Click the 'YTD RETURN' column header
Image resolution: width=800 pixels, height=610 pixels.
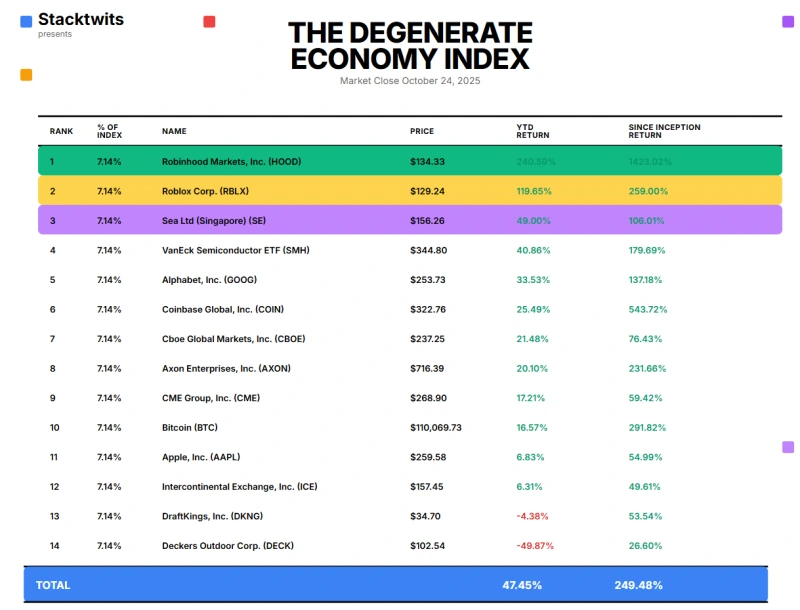click(533, 131)
